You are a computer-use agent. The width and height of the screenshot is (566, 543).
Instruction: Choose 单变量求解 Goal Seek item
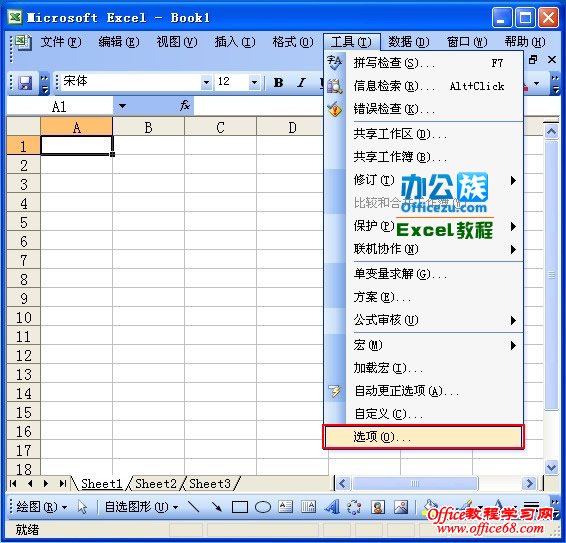coord(423,274)
